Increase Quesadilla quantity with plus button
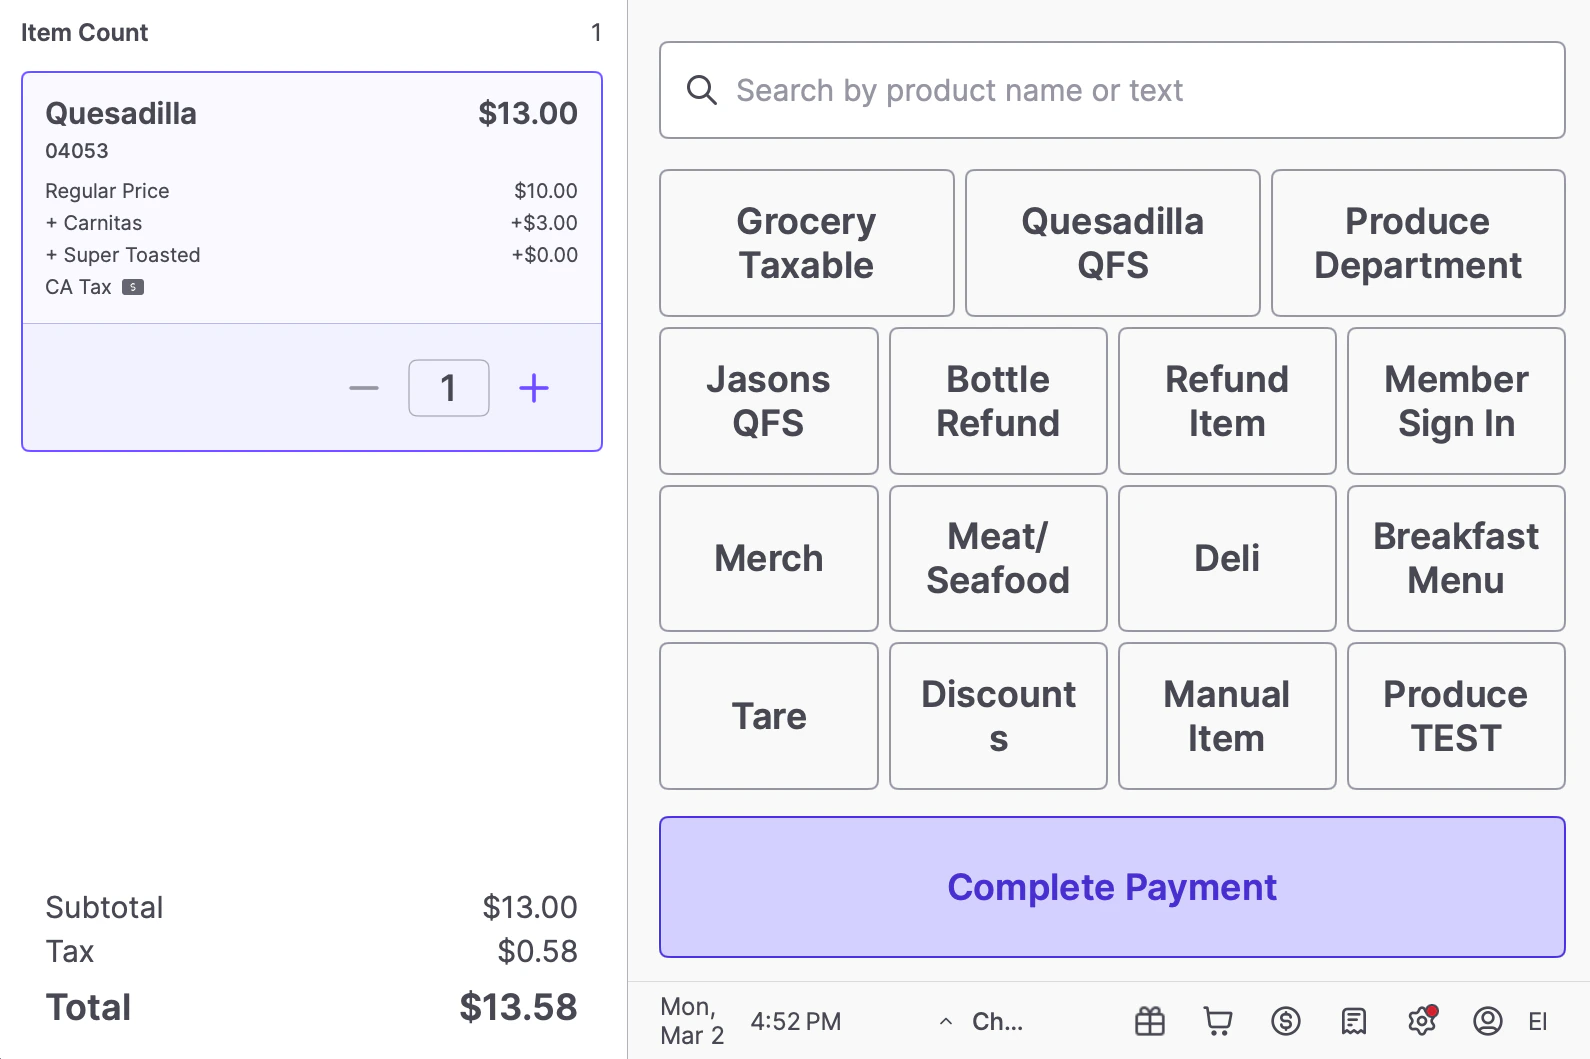The image size is (1590, 1059). tap(534, 388)
